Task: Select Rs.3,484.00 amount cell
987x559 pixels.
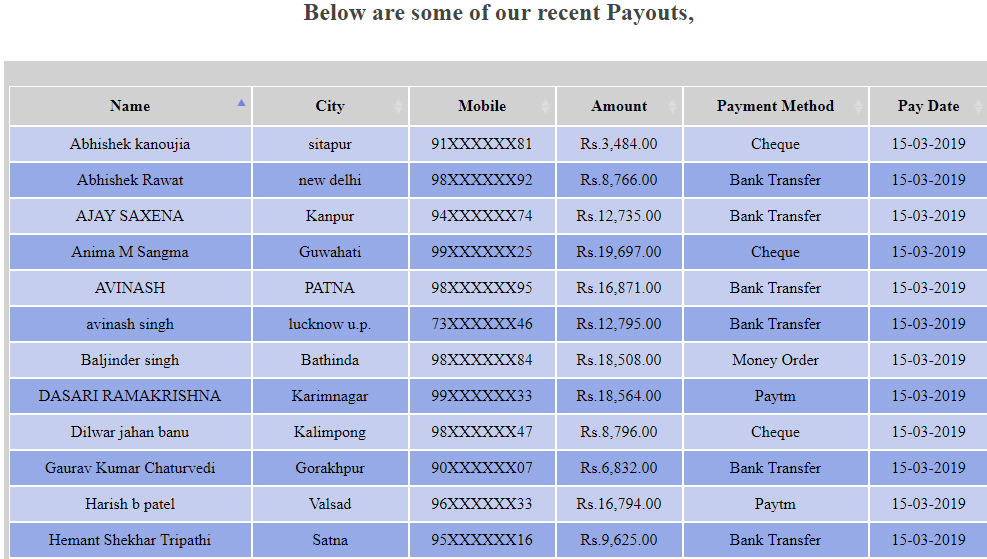Action: [619, 144]
